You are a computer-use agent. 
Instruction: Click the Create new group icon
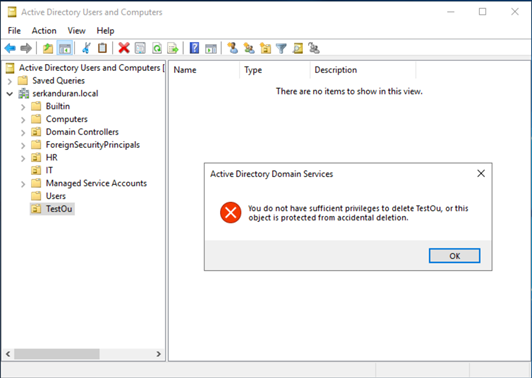(x=249, y=48)
